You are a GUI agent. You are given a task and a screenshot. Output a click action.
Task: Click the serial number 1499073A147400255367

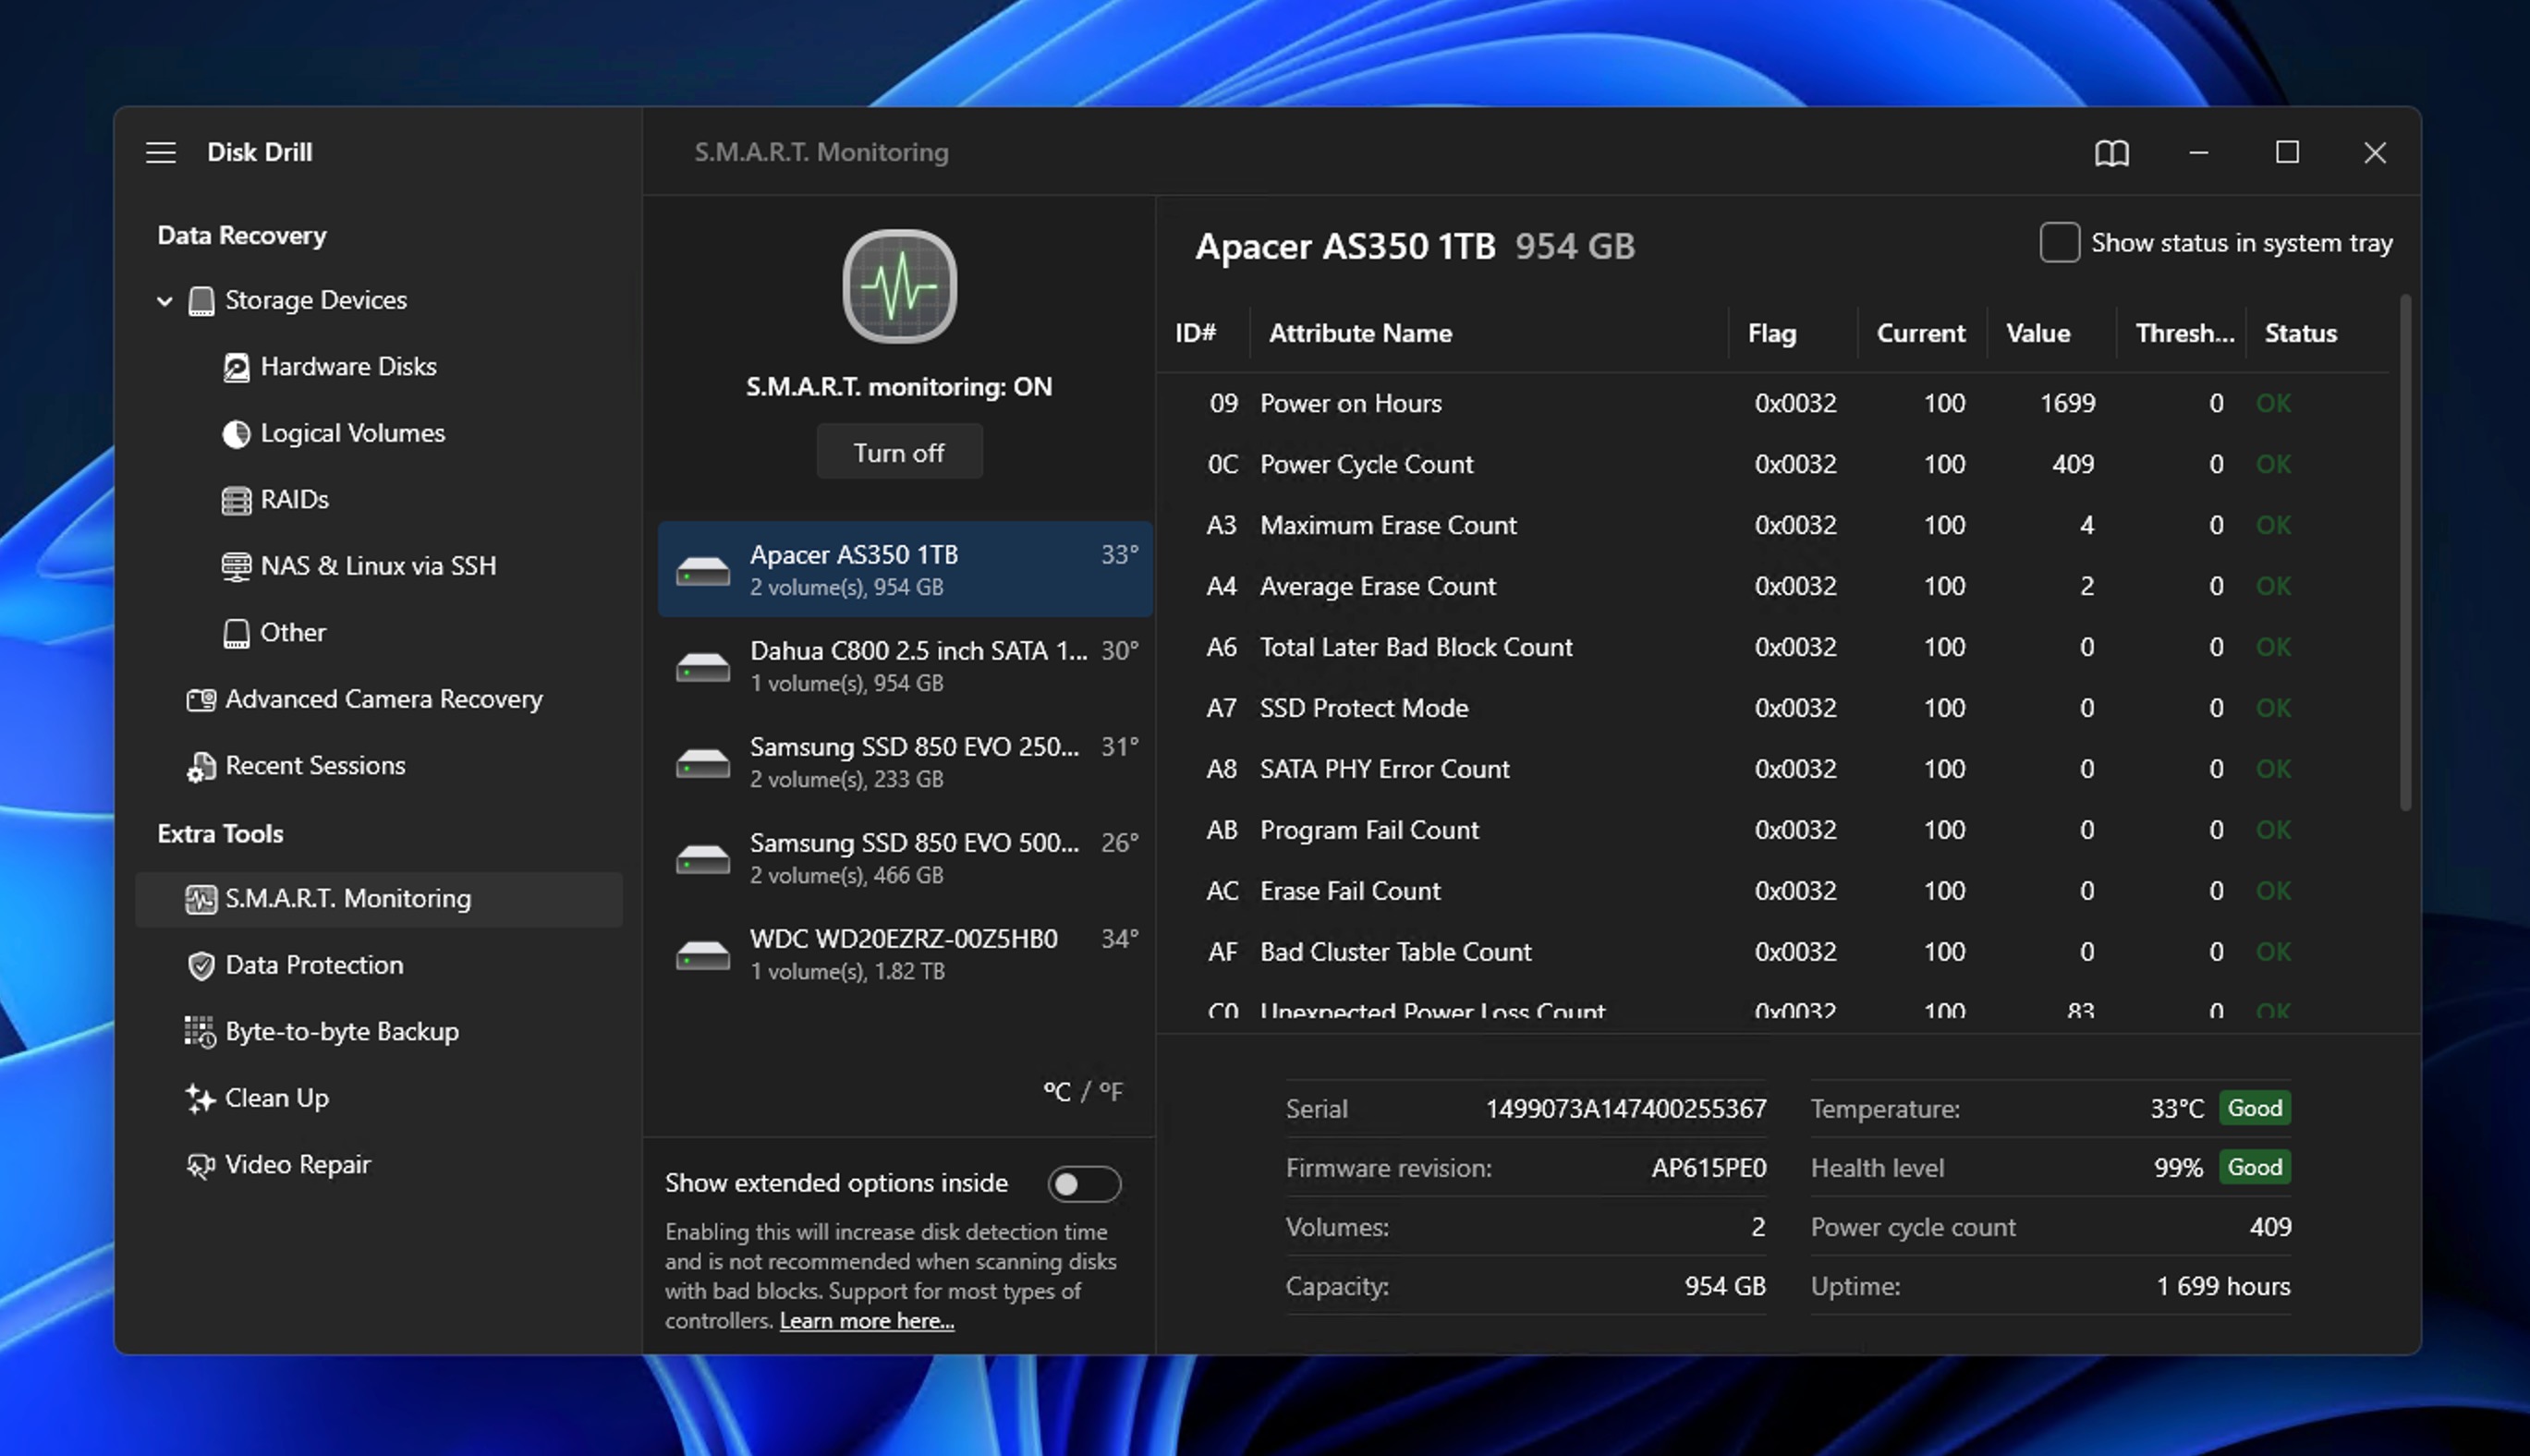pos(1626,1109)
